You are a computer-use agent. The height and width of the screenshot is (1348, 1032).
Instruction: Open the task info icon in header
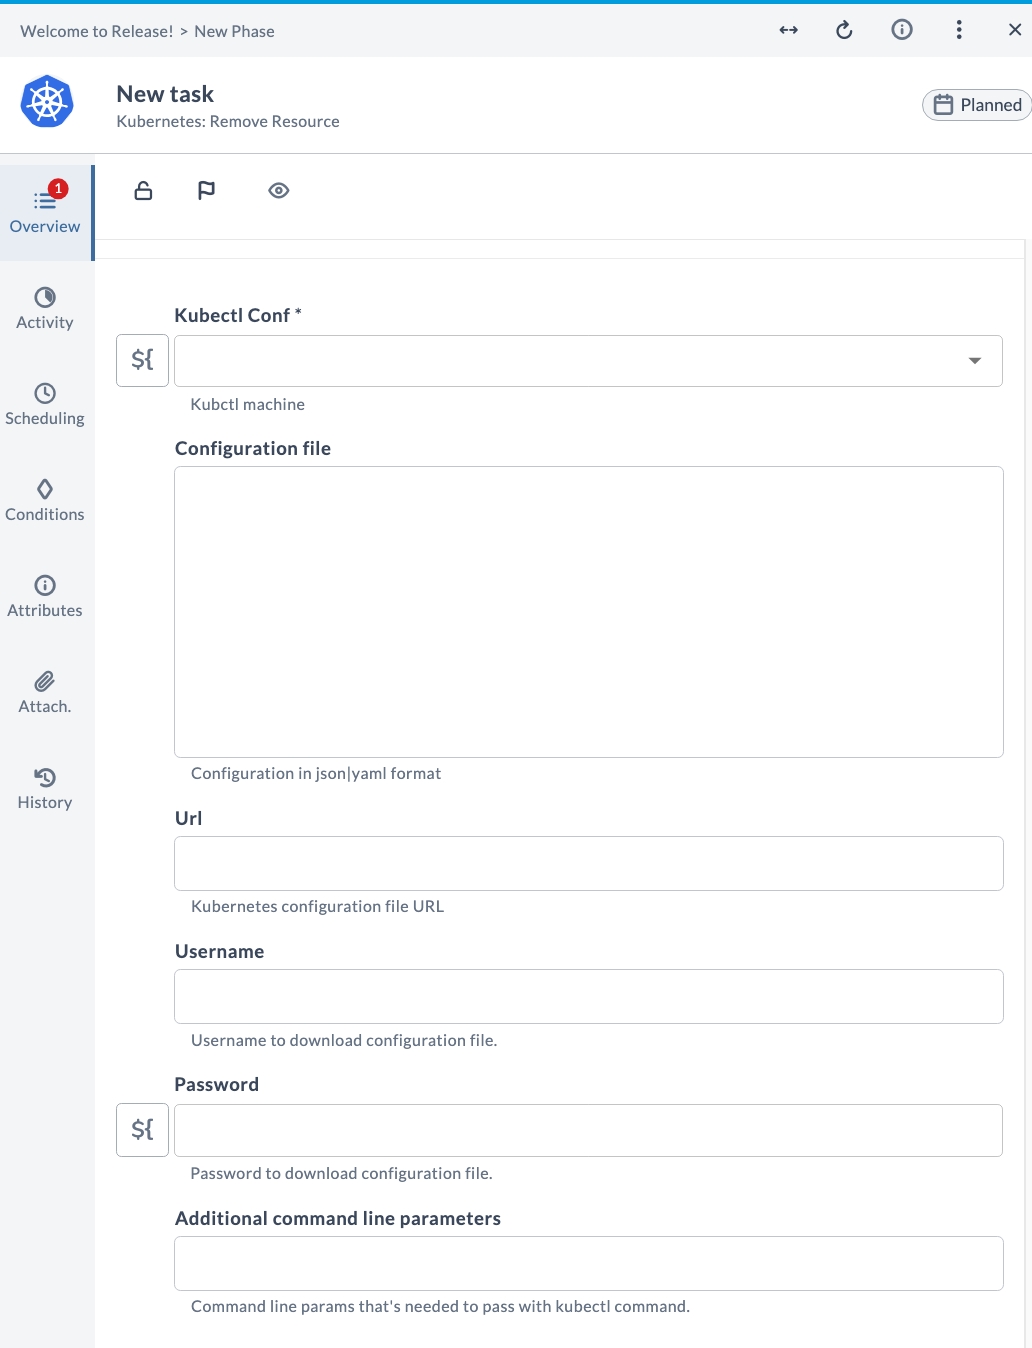902,30
